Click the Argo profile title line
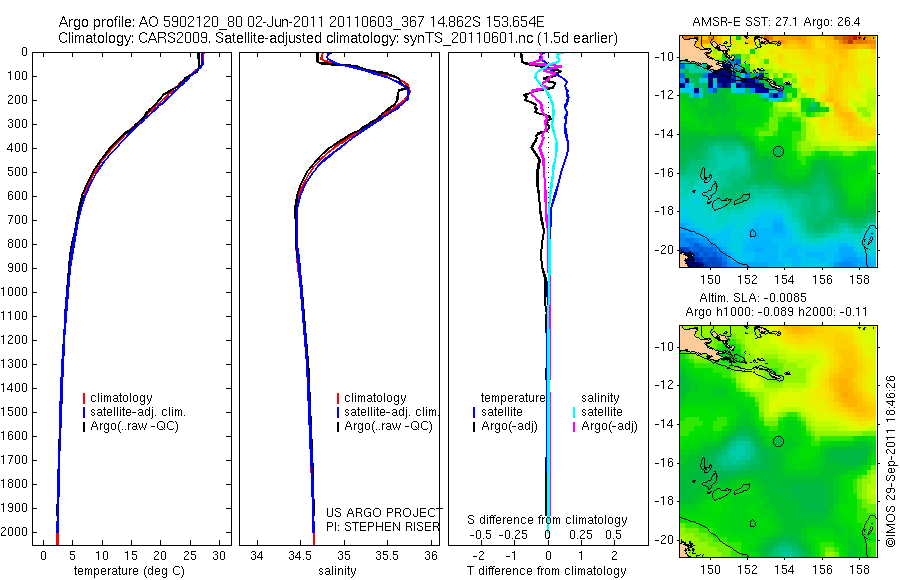This screenshot has height=580, width=900. tap(301, 22)
